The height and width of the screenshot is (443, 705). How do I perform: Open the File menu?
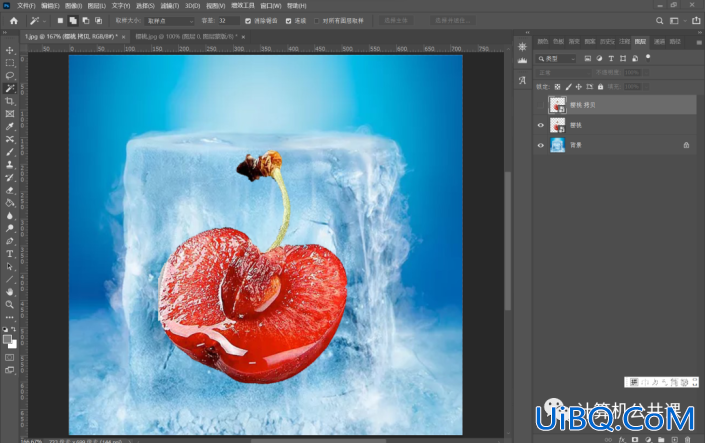click(x=26, y=6)
